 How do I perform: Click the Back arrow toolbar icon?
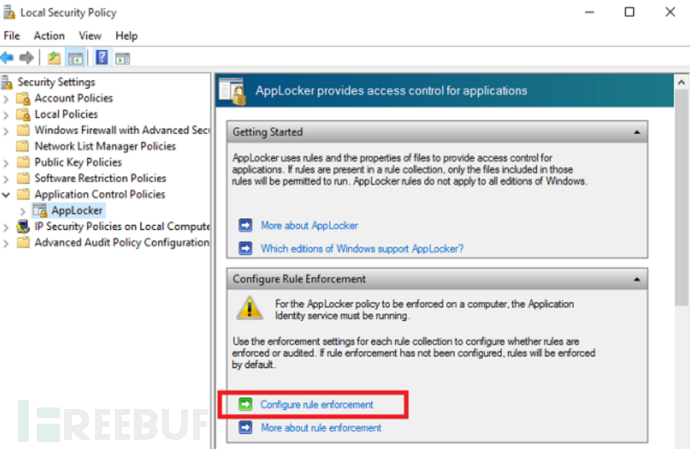pyautogui.click(x=8, y=57)
